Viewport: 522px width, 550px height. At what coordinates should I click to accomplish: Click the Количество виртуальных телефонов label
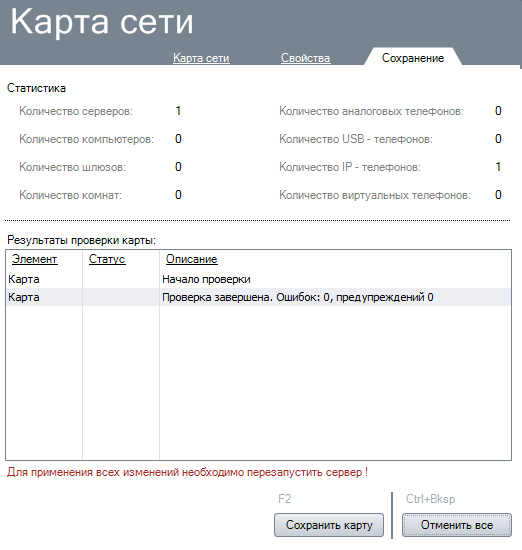point(375,195)
